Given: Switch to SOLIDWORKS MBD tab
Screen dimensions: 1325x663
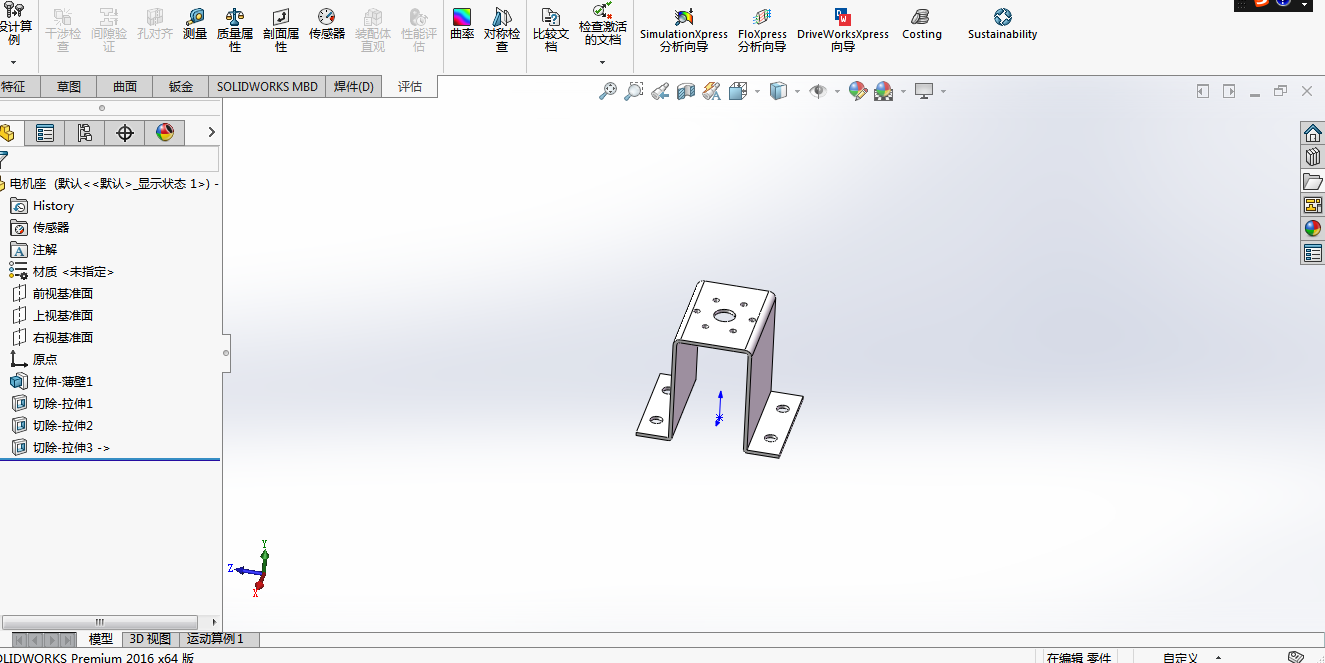Looking at the screenshot, I should [x=267, y=87].
